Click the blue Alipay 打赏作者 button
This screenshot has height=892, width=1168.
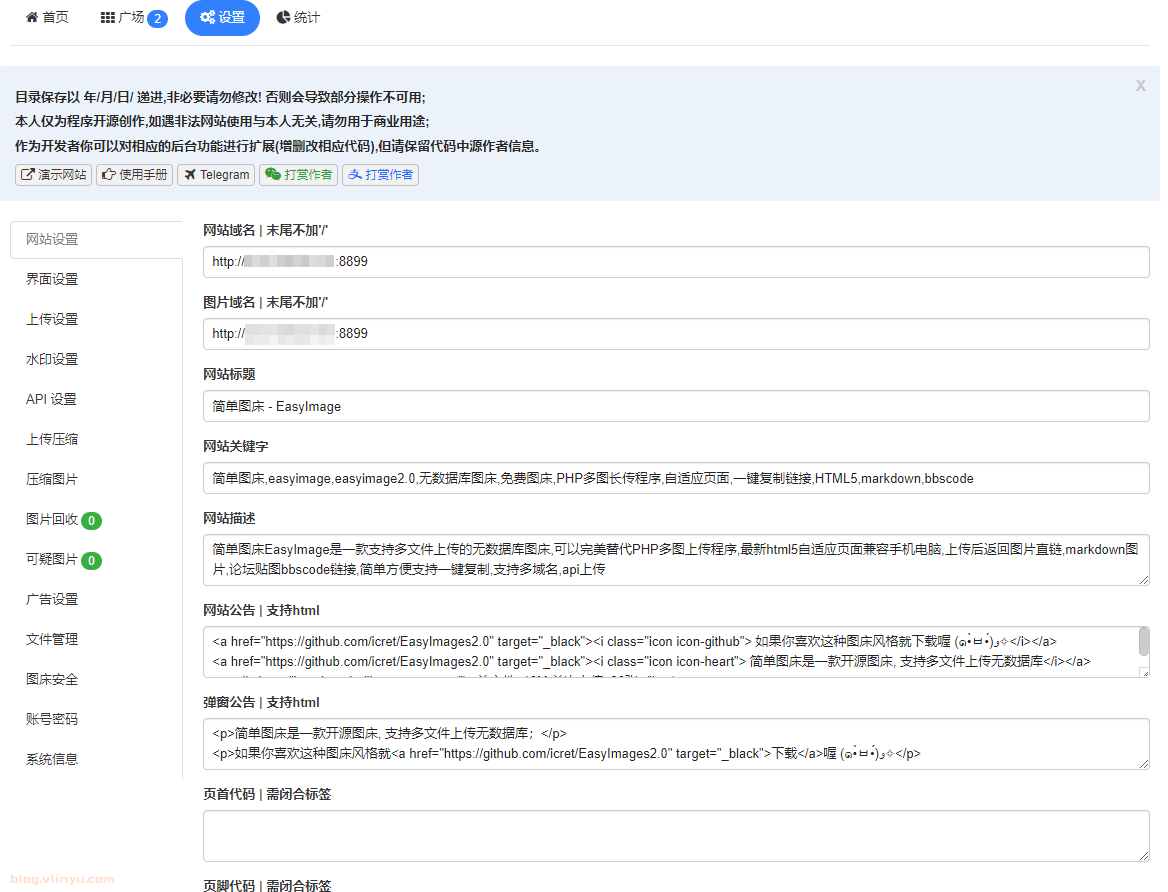coord(380,175)
